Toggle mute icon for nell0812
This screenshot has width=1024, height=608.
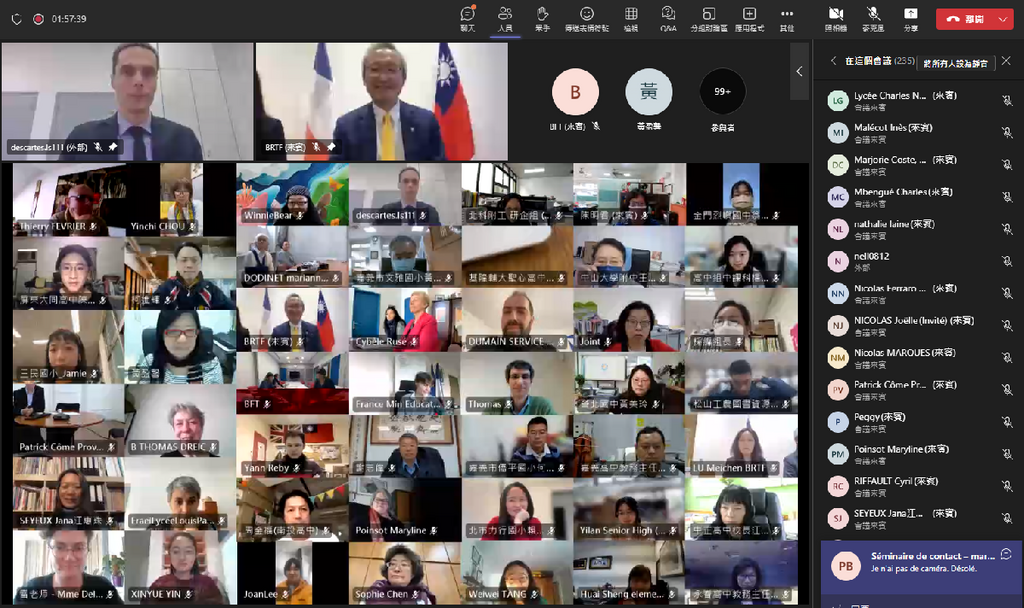[x=1006, y=262]
